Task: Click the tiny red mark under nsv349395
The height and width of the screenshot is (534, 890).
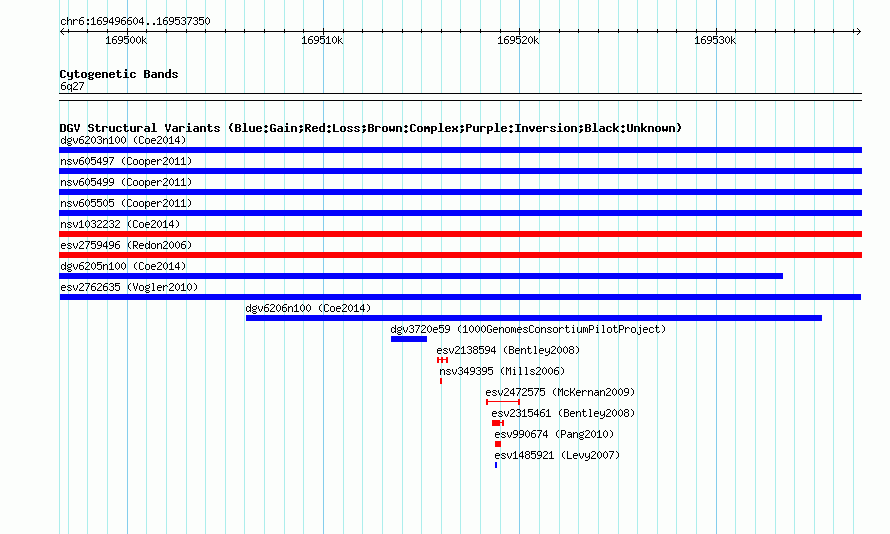Action: [441, 381]
